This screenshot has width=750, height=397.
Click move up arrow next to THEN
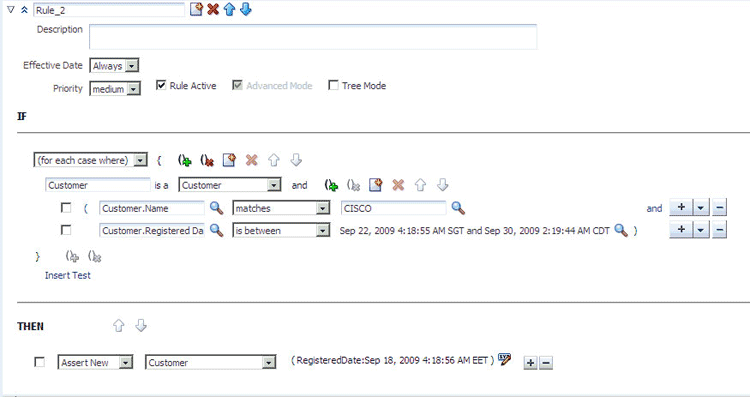[x=119, y=326]
